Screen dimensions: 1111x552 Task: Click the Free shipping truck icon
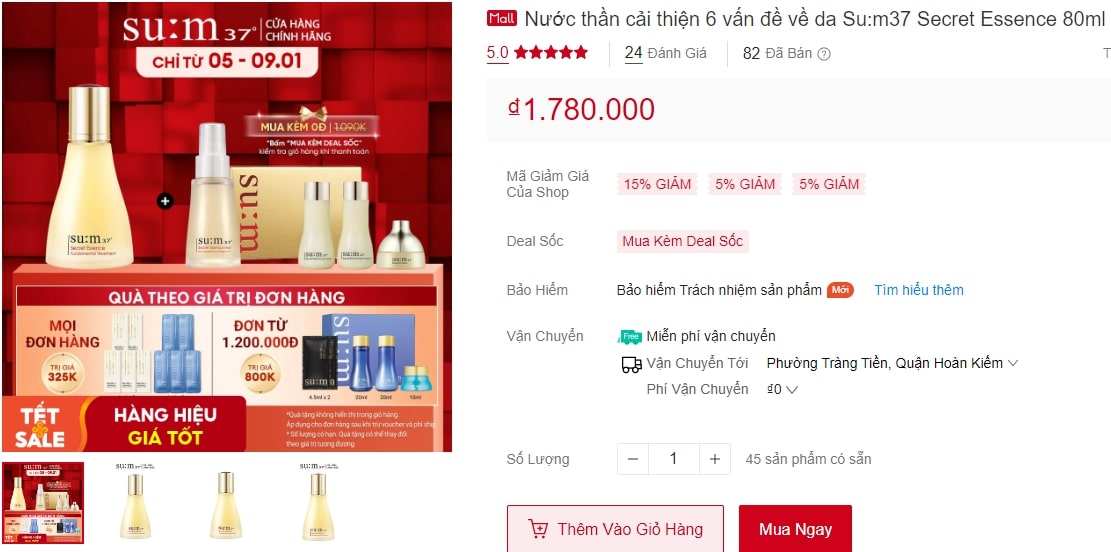coord(630,337)
